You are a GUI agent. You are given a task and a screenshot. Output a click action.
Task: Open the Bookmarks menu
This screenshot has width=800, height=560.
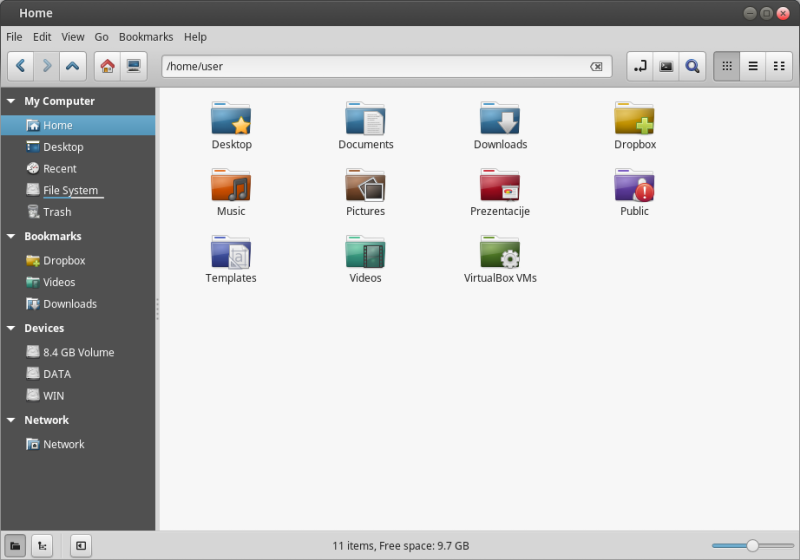click(x=146, y=37)
